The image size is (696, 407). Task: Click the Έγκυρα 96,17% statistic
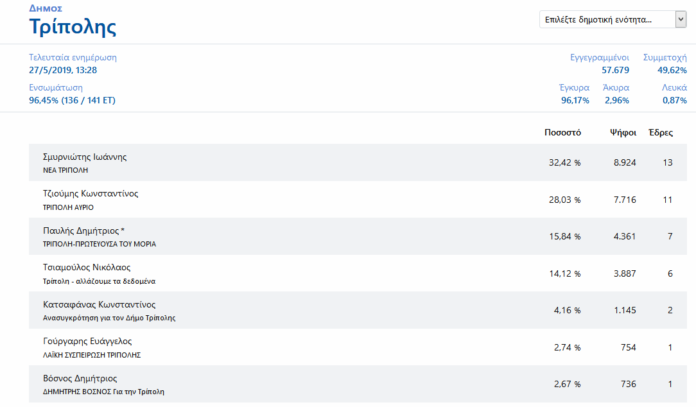pos(574,100)
